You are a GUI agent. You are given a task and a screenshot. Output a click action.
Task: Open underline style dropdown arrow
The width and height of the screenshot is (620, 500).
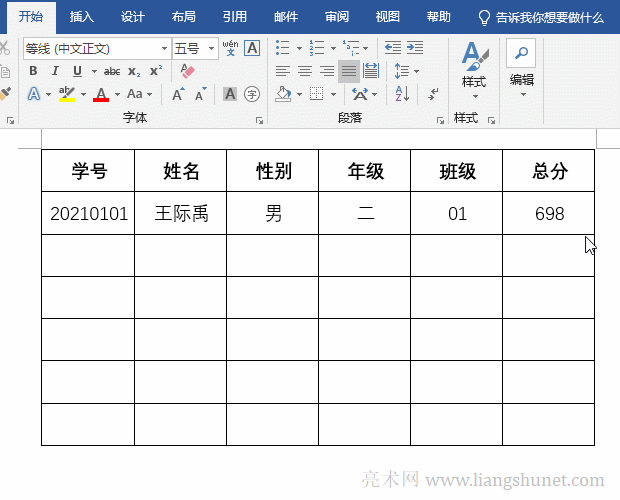click(94, 71)
